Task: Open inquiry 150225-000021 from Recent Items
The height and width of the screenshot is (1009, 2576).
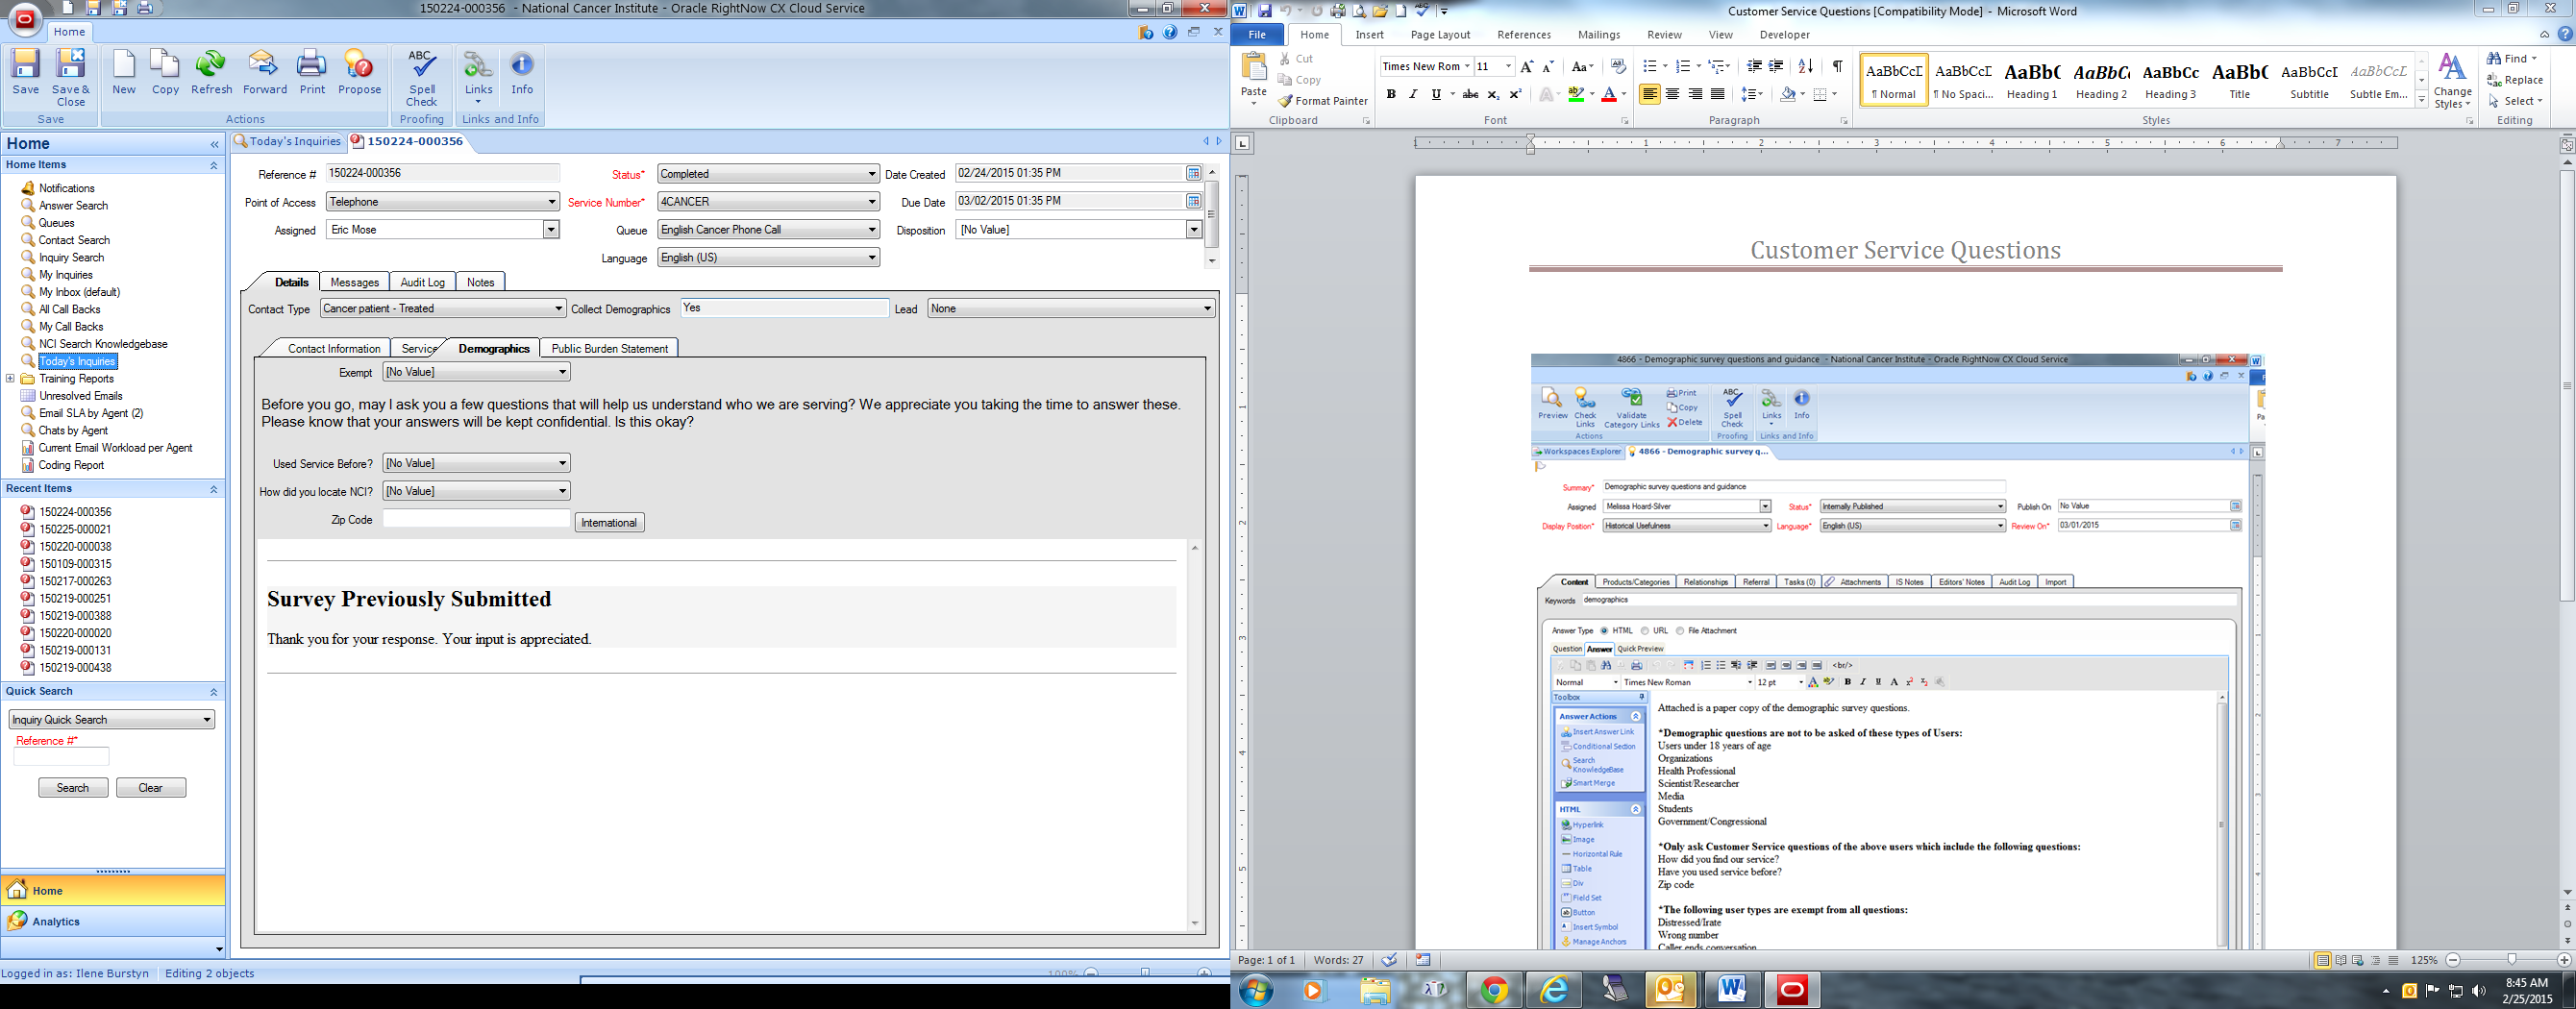Action: tap(75, 529)
